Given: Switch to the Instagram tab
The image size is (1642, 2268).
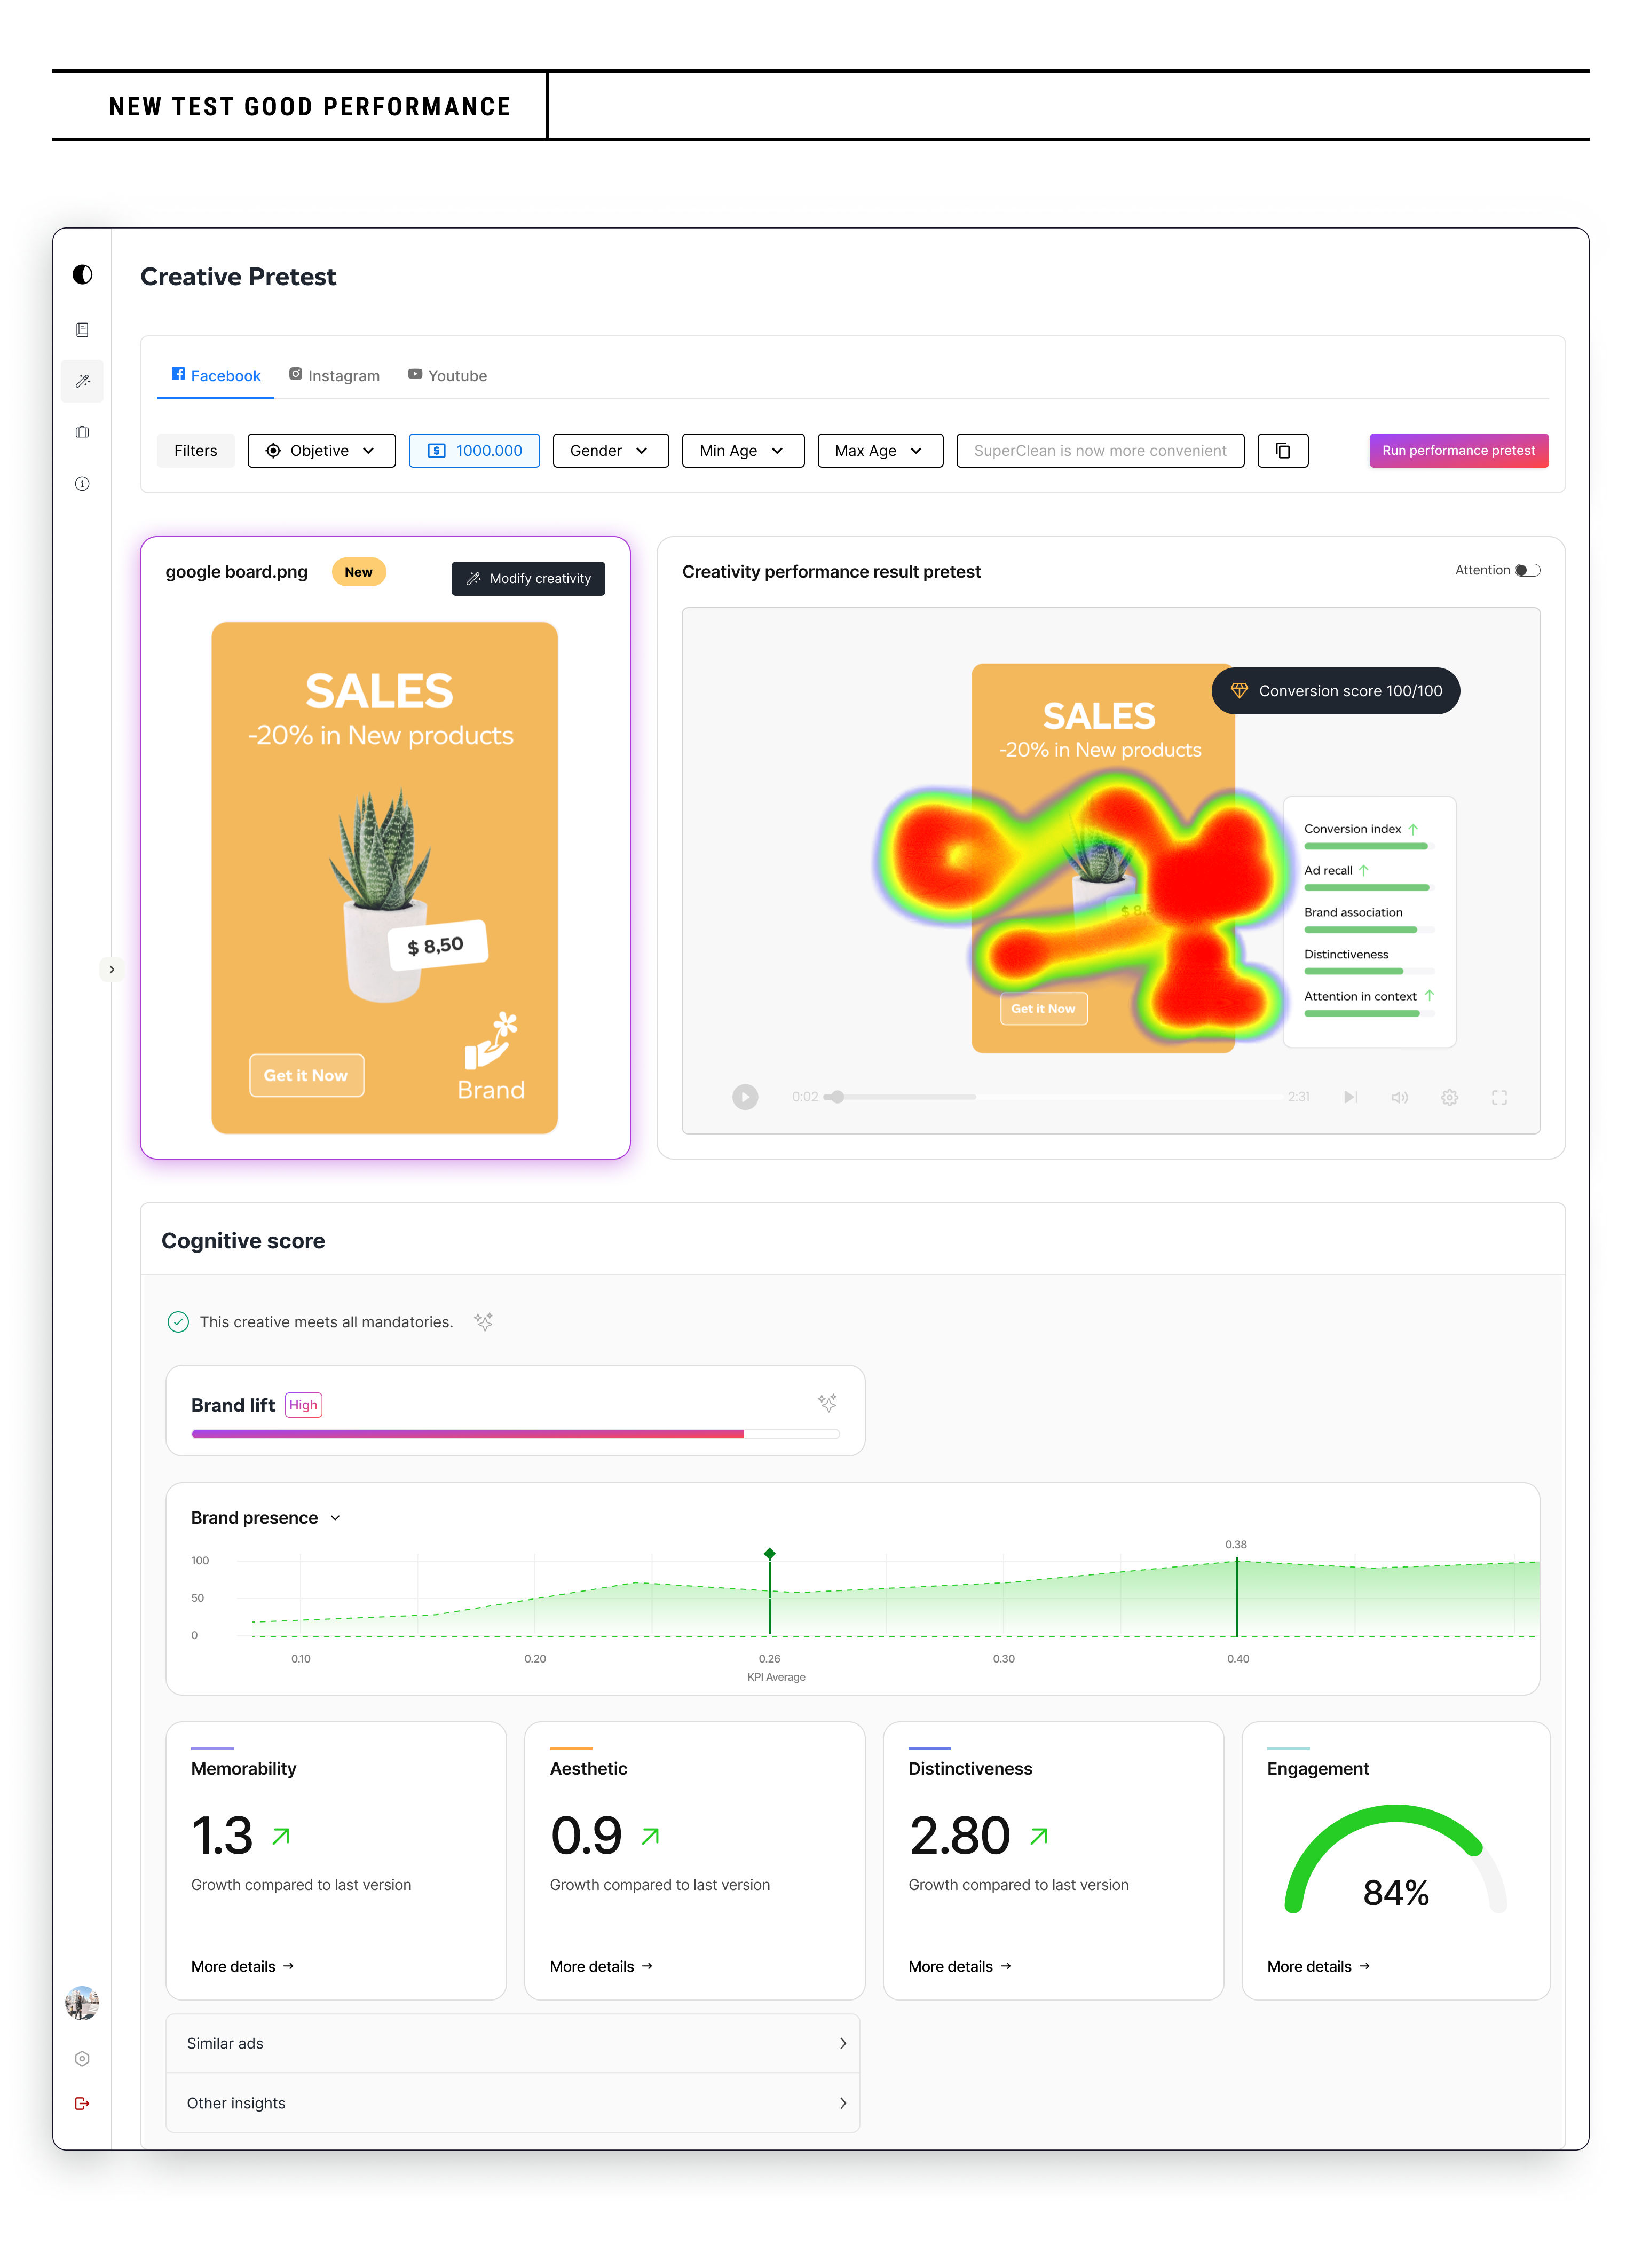Looking at the screenshot, I should (x=334, y=376).
